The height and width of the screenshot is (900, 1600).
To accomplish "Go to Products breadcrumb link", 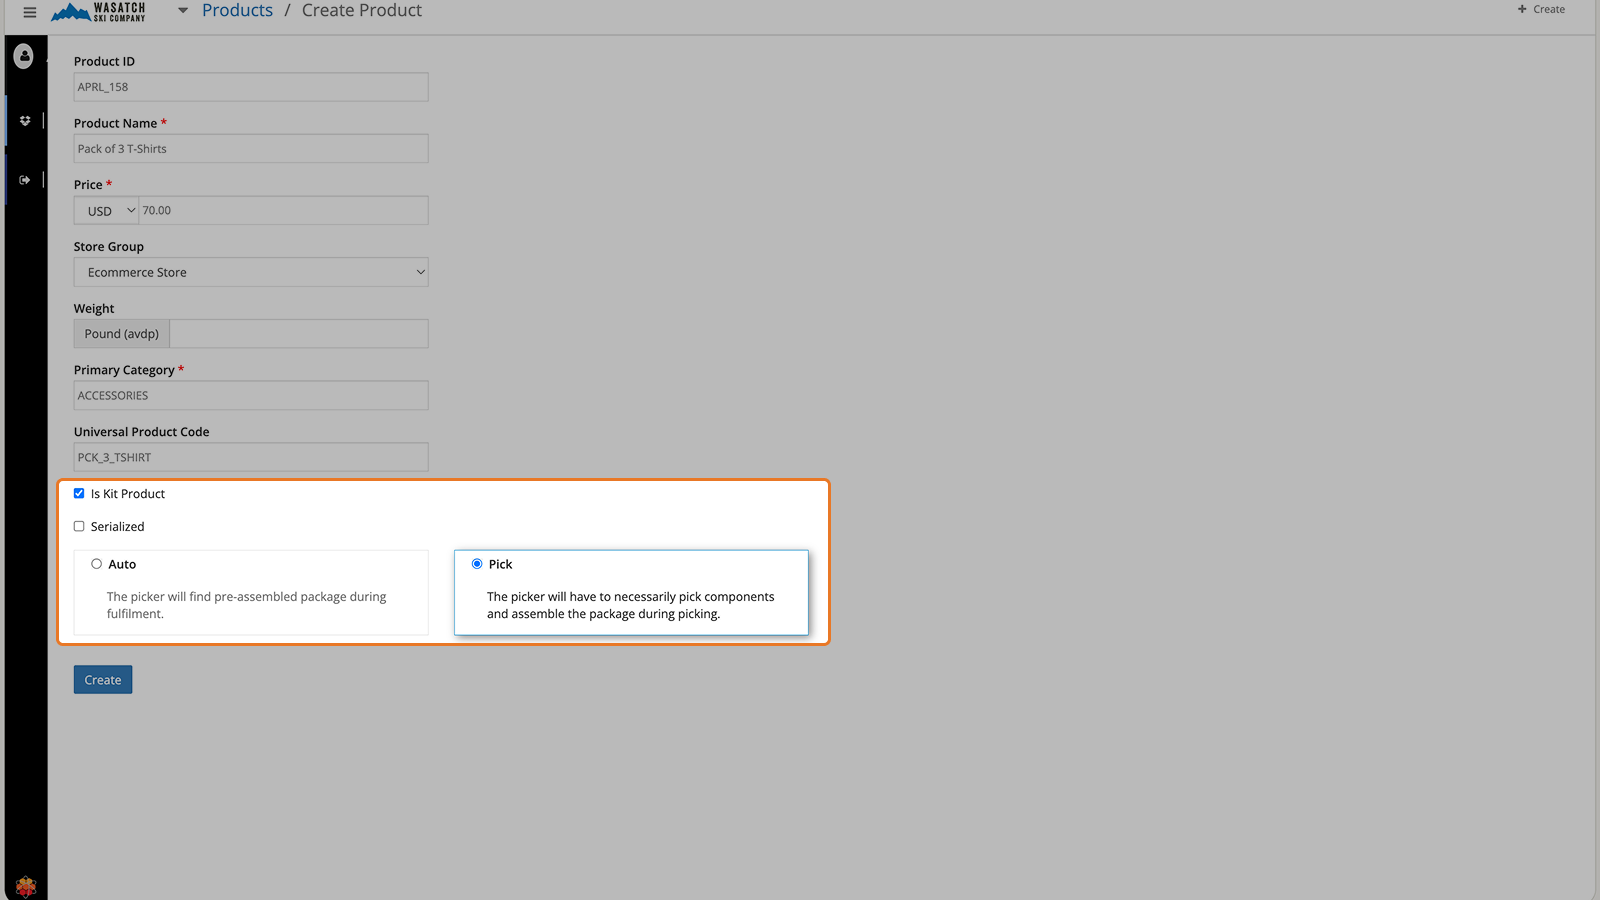I will pos(237,11).
